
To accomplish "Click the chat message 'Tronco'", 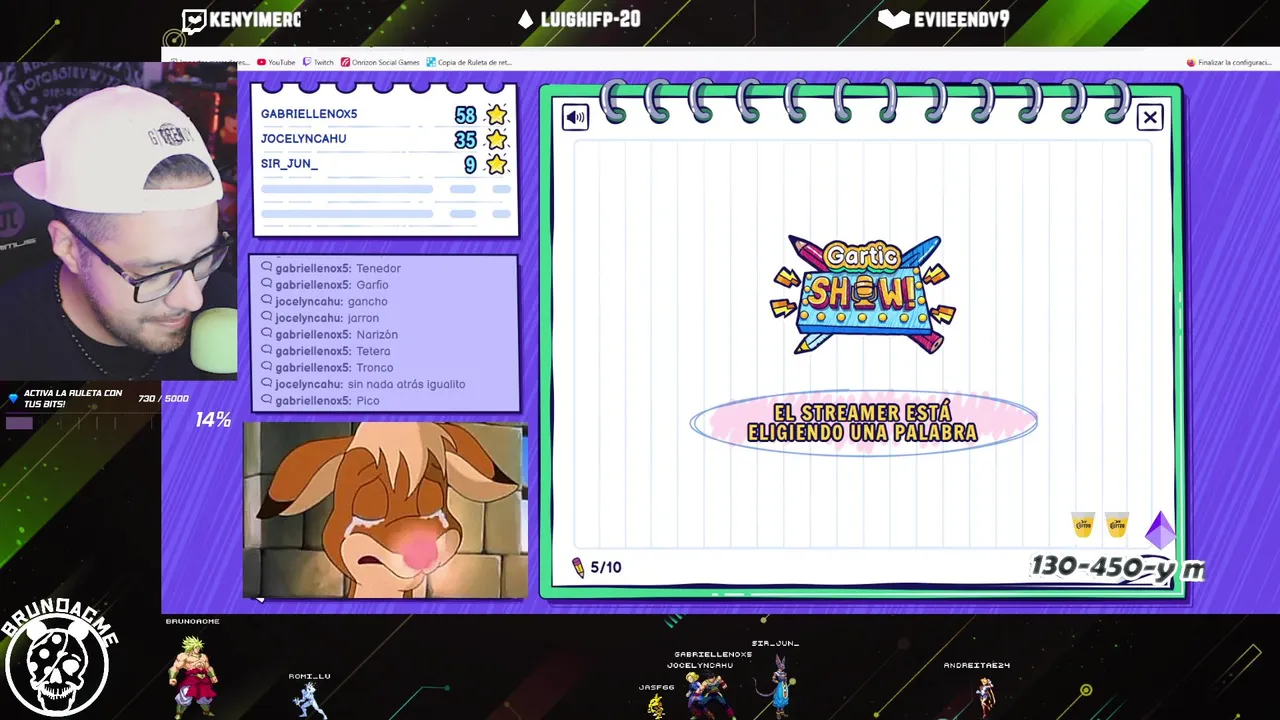I will pyautogui.click(x=375, y=367).
